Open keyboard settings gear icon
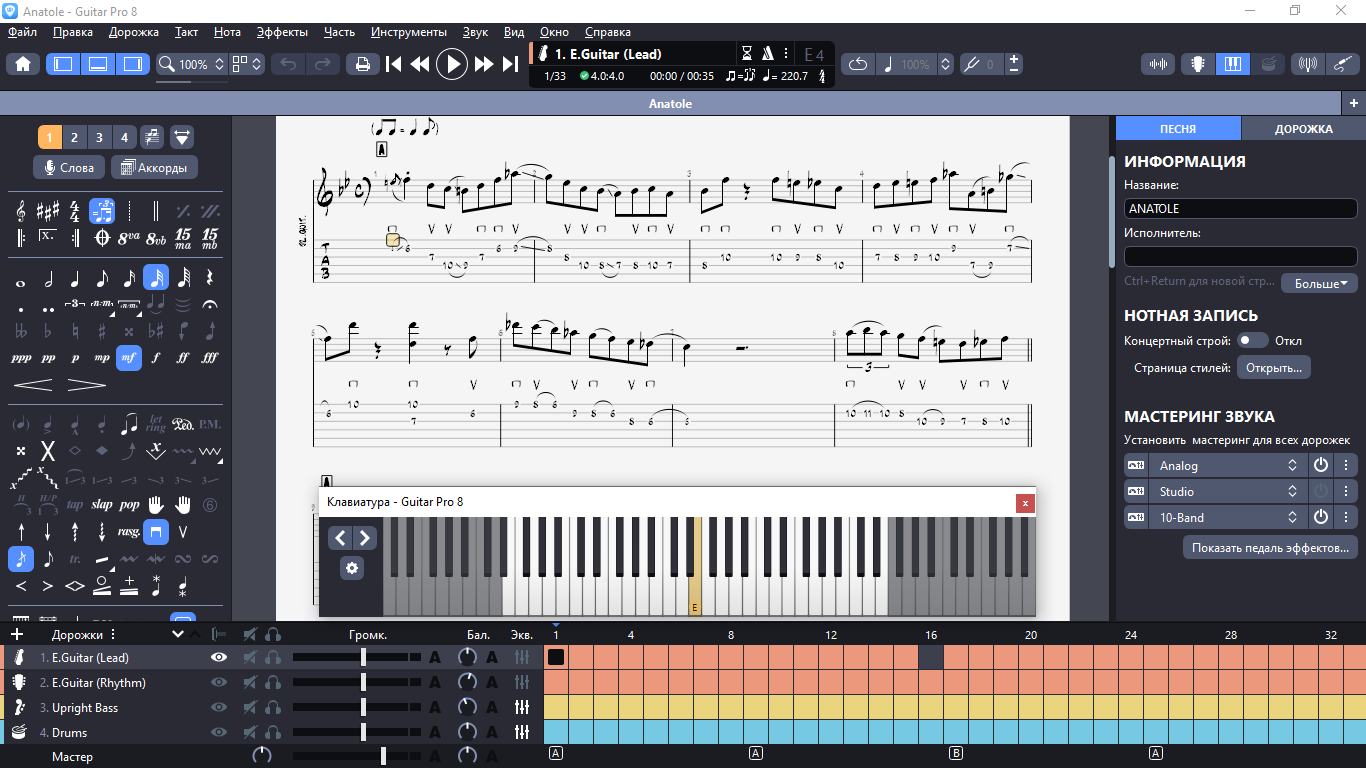 coord(352,568)
